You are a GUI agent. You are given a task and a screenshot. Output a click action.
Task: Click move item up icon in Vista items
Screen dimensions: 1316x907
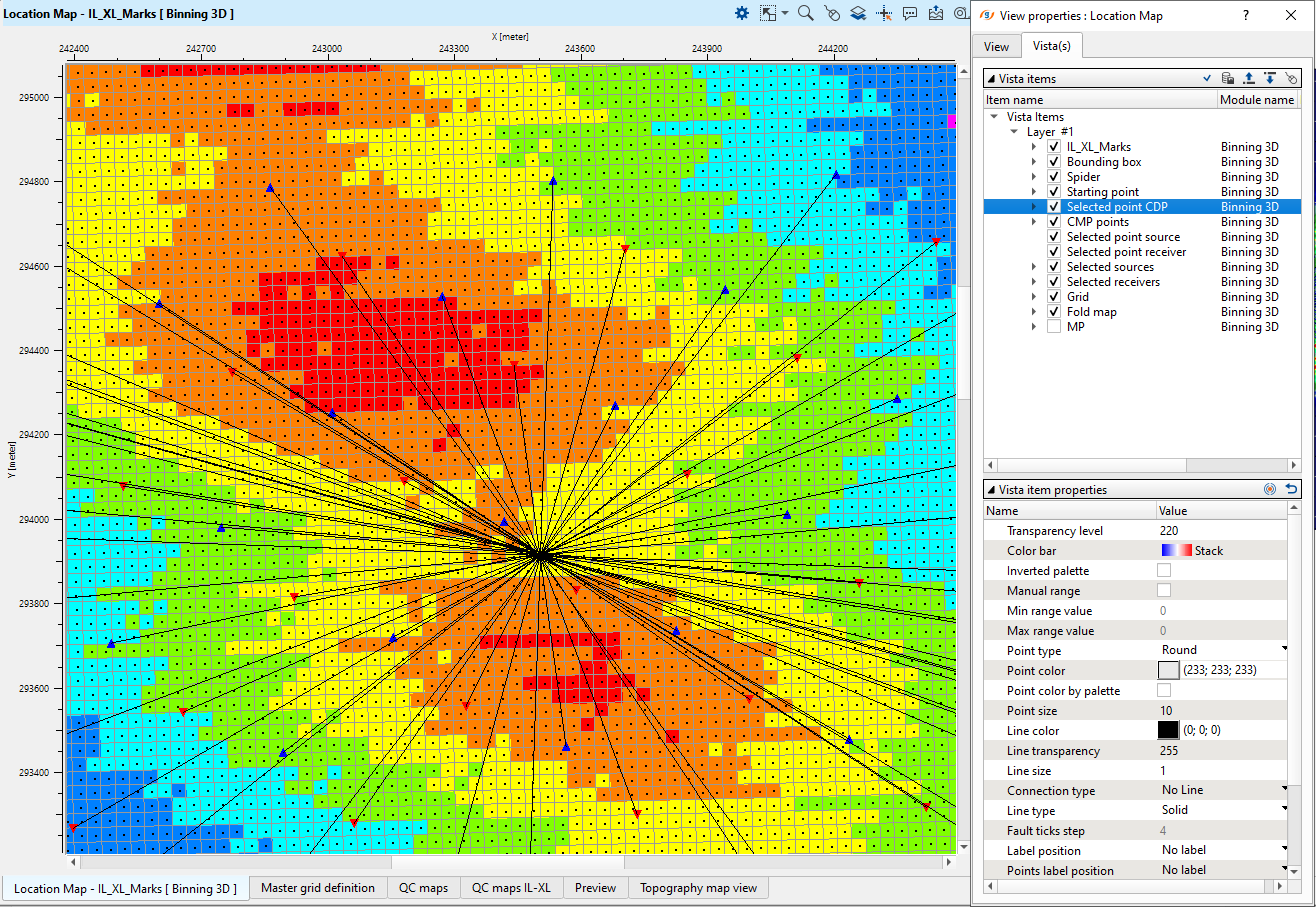tap(1248, 78)
